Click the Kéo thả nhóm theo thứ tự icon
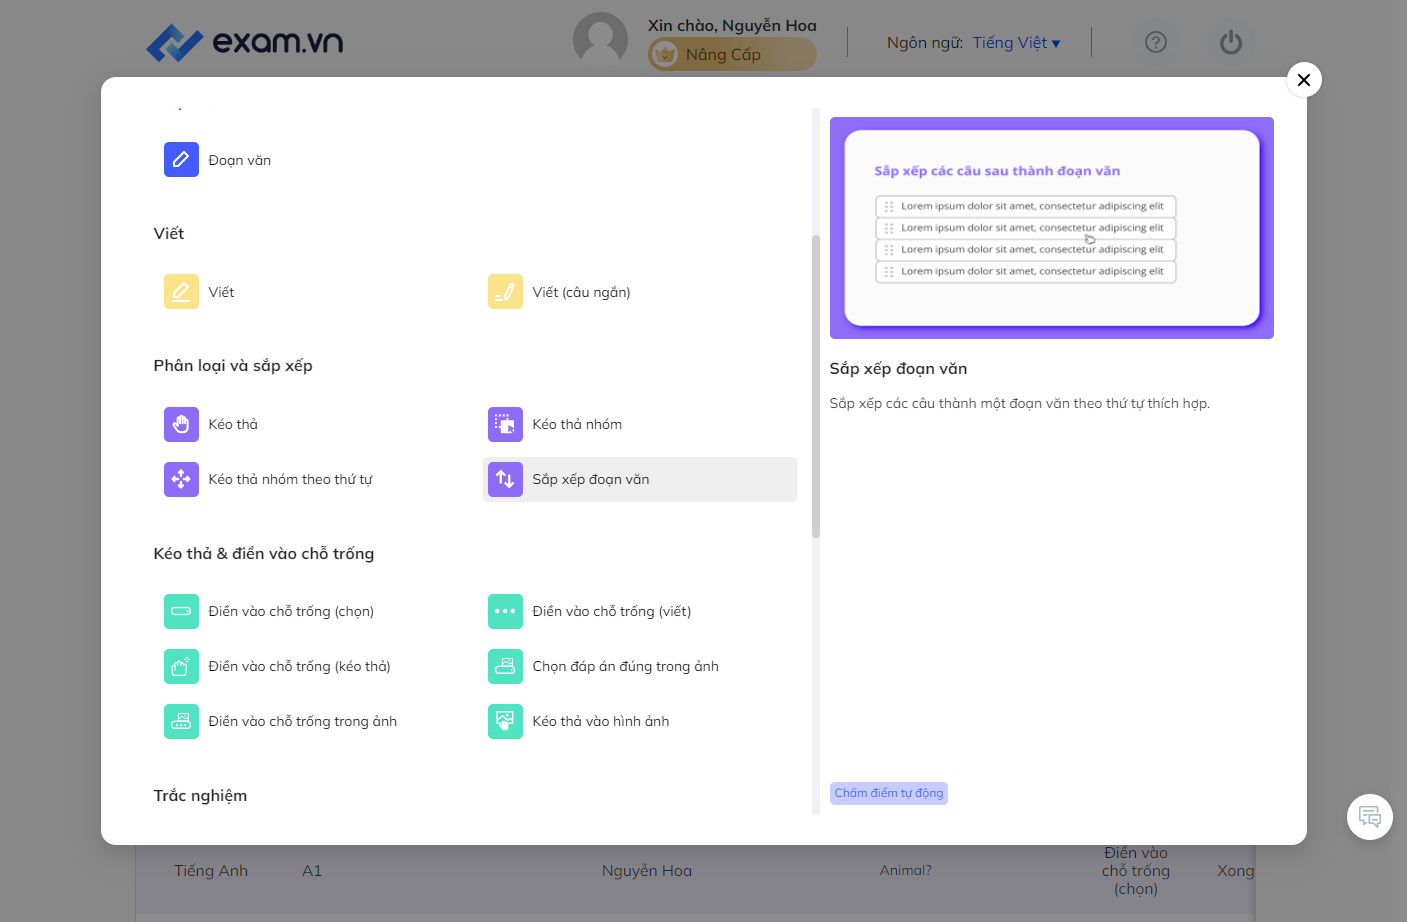Image resolution: width=1407 pixels, height=922 pixels. pyautogui.click(x=181, y=479)
